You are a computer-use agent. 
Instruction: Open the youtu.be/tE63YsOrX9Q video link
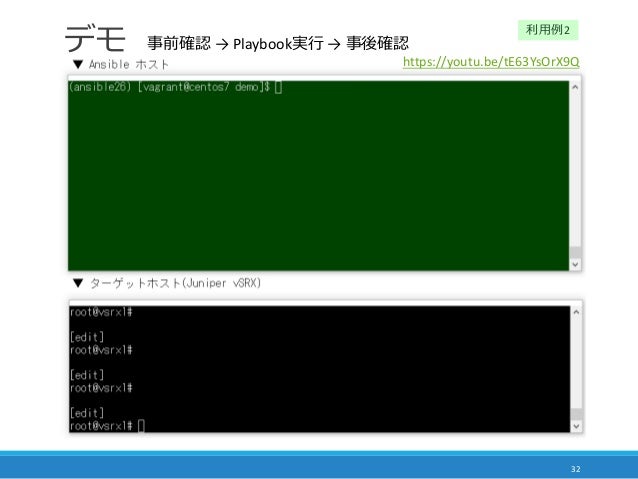(x=491, y=62)
